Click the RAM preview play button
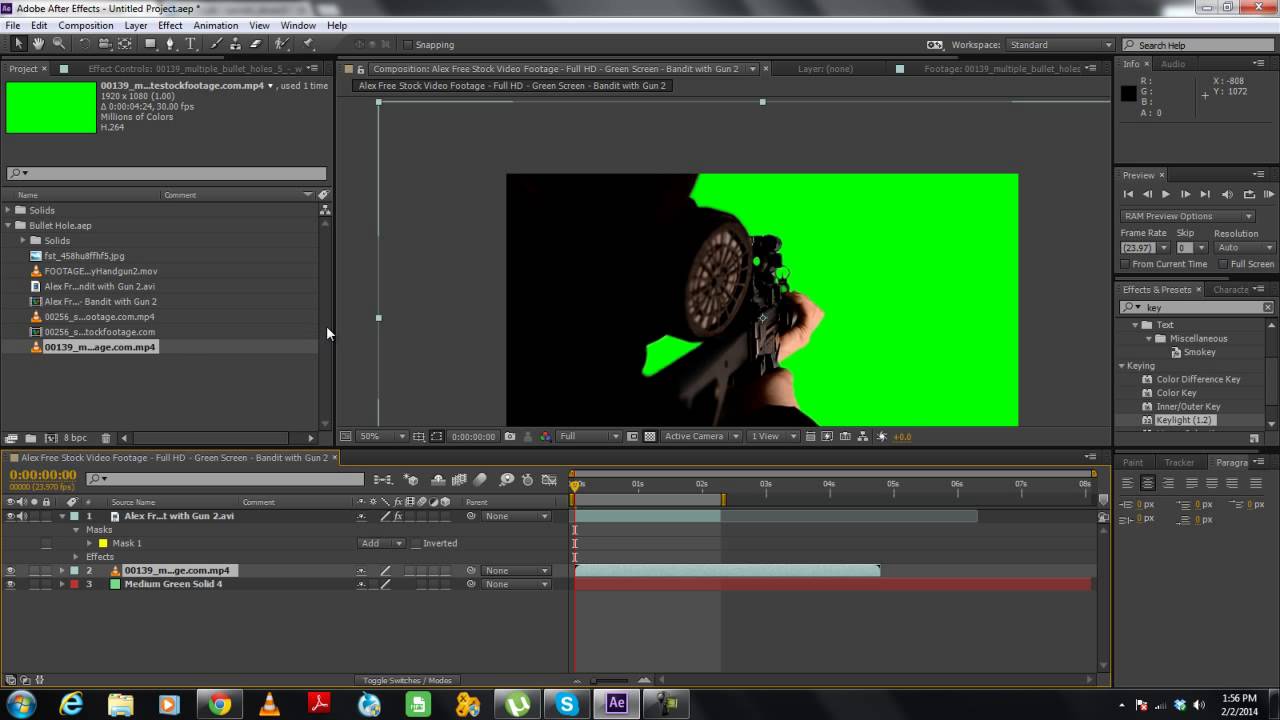 click(1269, 194)
